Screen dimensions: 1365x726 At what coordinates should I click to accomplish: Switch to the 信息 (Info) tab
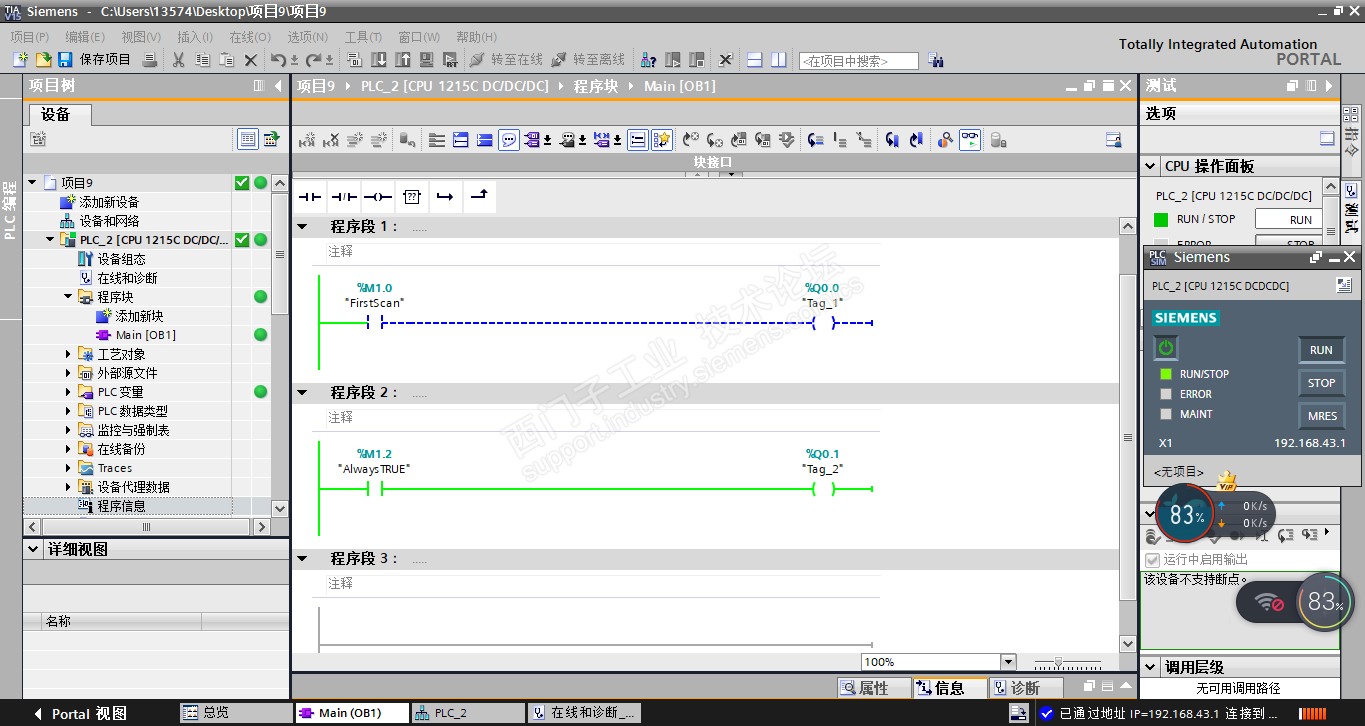point(949,688)
